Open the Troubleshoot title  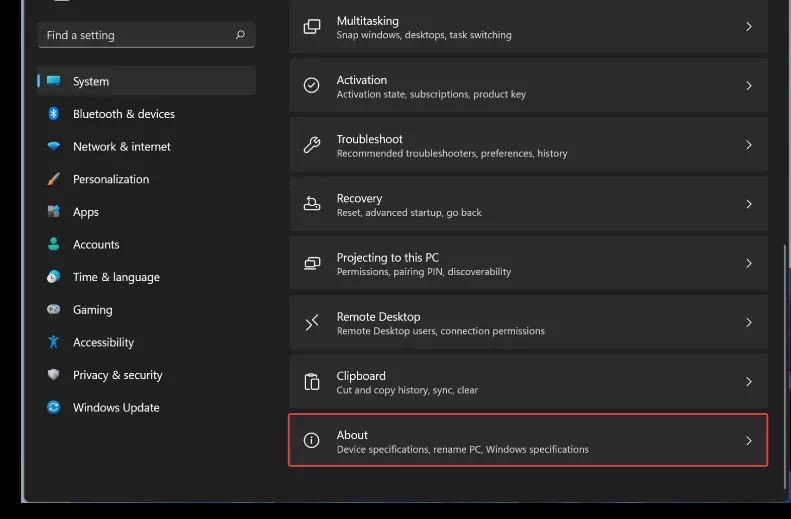[369, 139]
